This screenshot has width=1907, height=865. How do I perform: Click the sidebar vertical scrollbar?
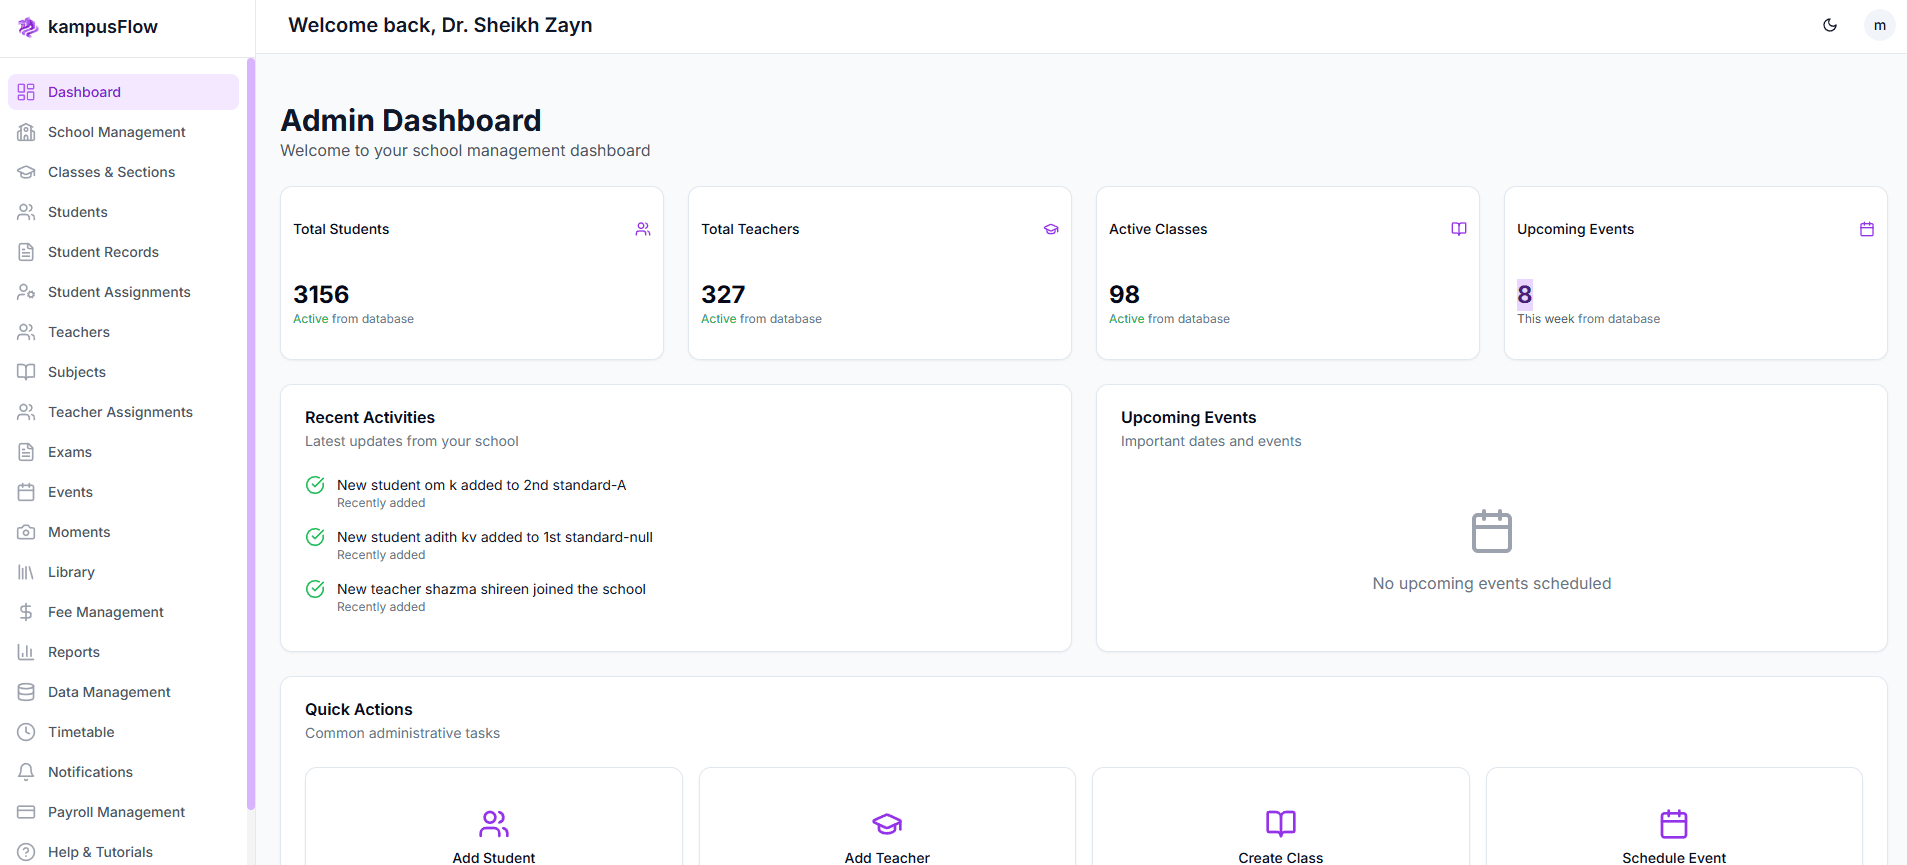point(251,434)
